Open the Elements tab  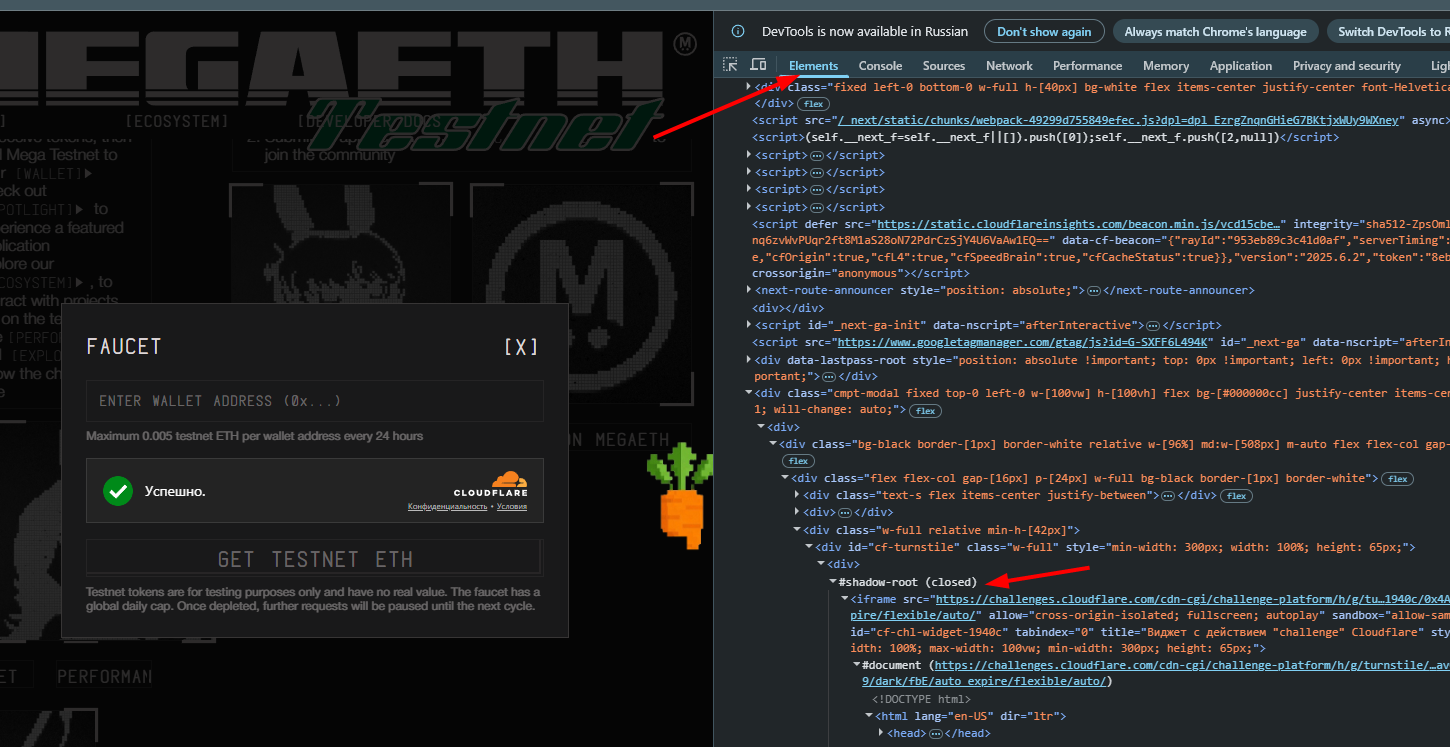(813, 65)
